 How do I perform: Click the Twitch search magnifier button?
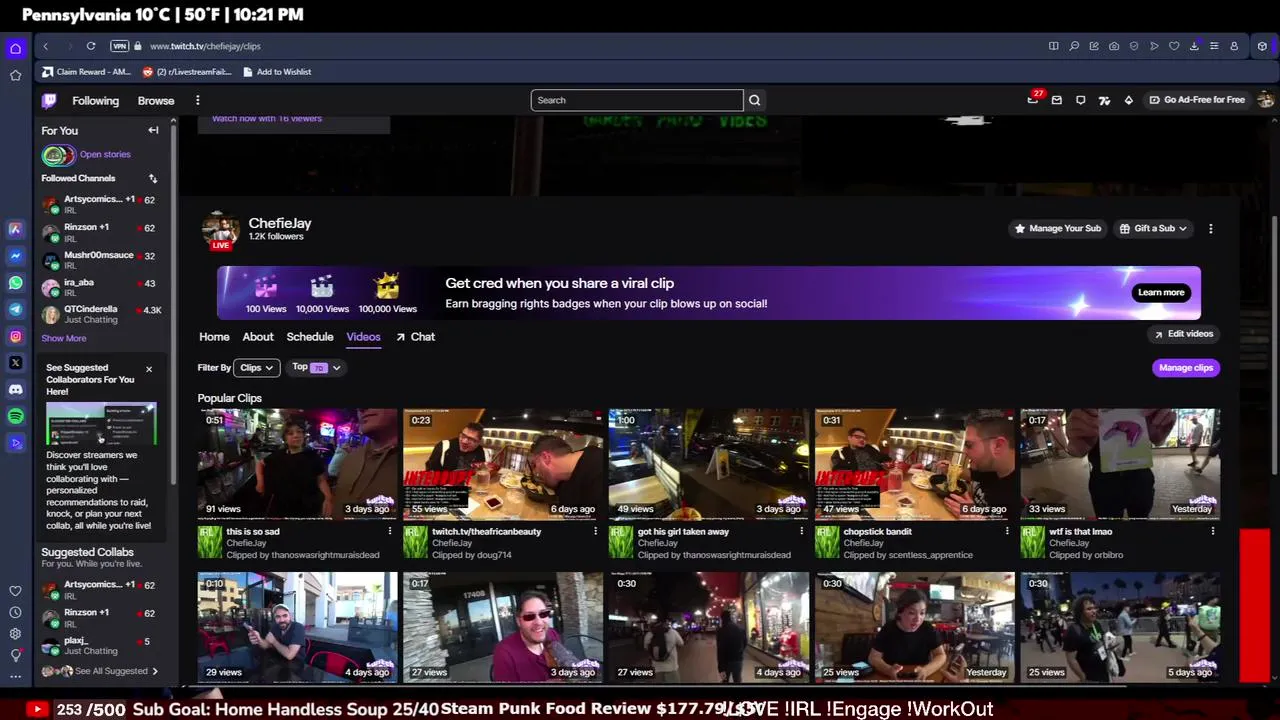pyautogui.click(x=755, y=100)
